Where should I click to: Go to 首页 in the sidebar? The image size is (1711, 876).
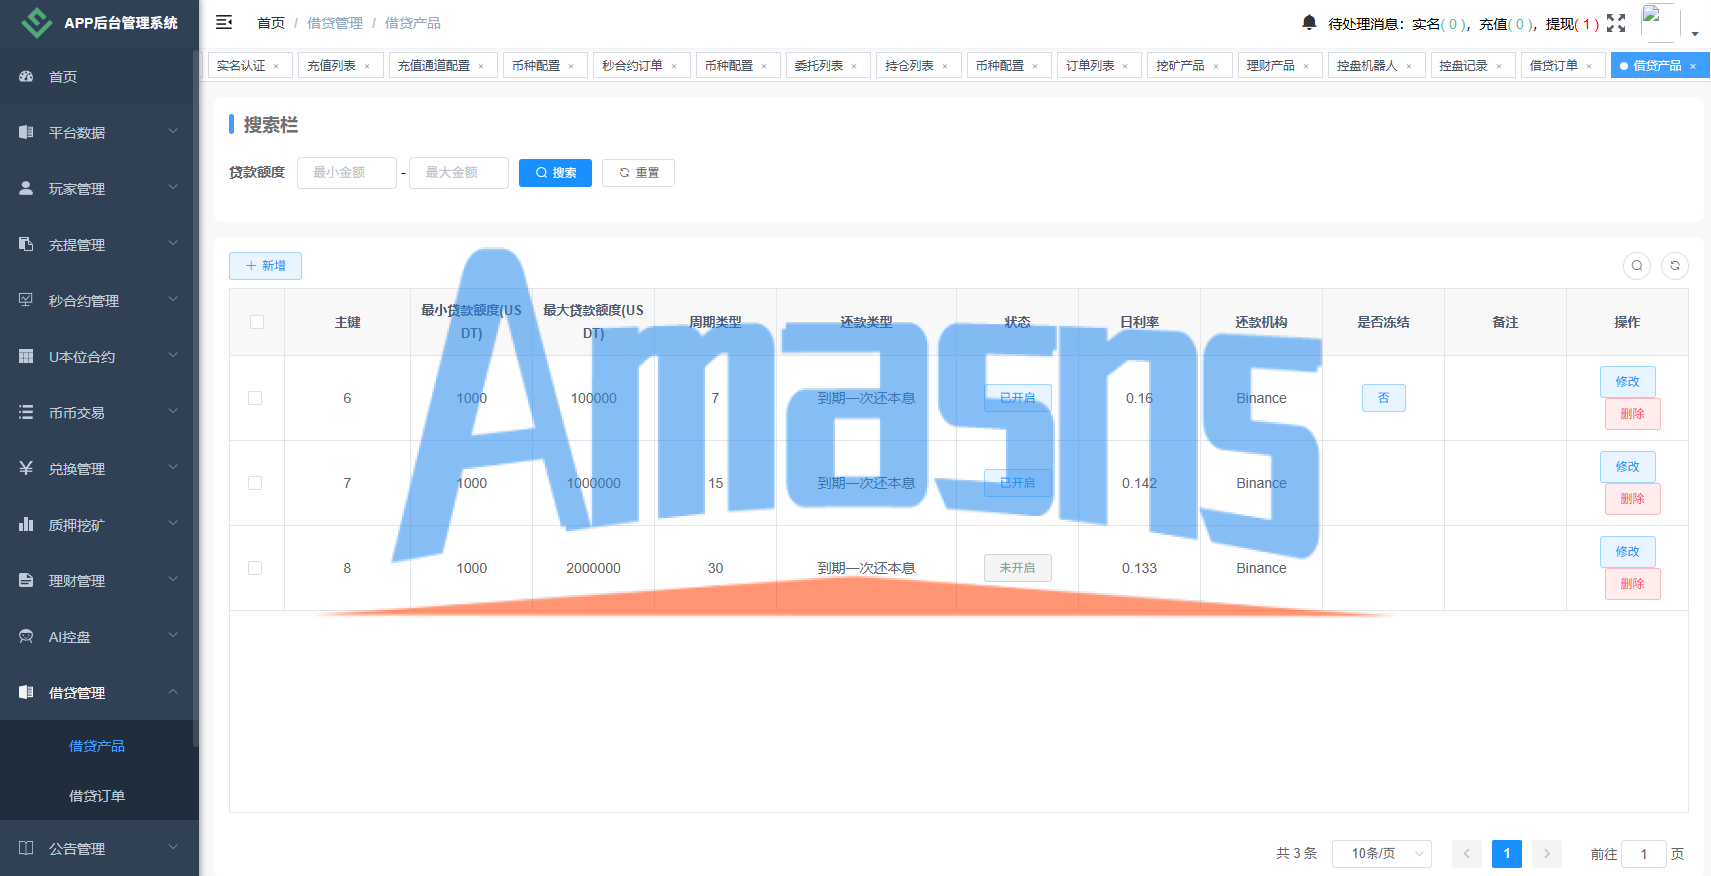click(x=99, y=76)
